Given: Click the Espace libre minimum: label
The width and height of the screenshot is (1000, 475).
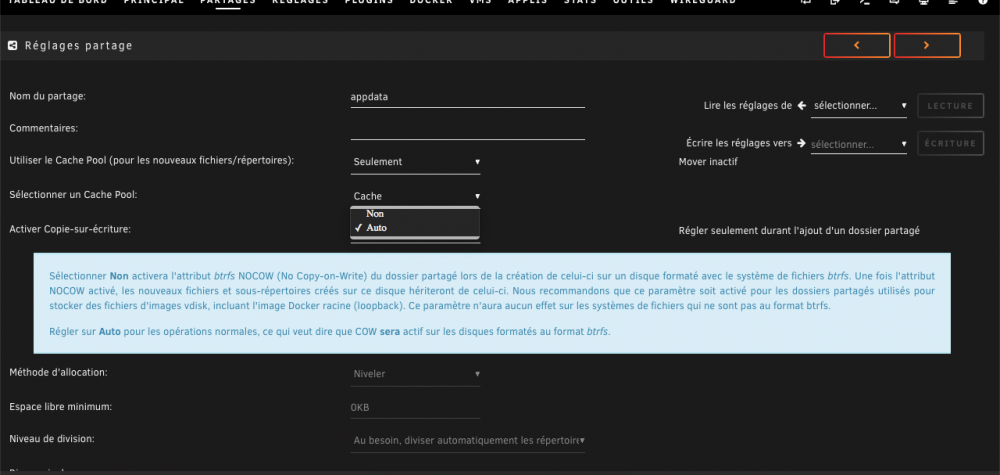Looking at the screenshot, I should 61,406.
